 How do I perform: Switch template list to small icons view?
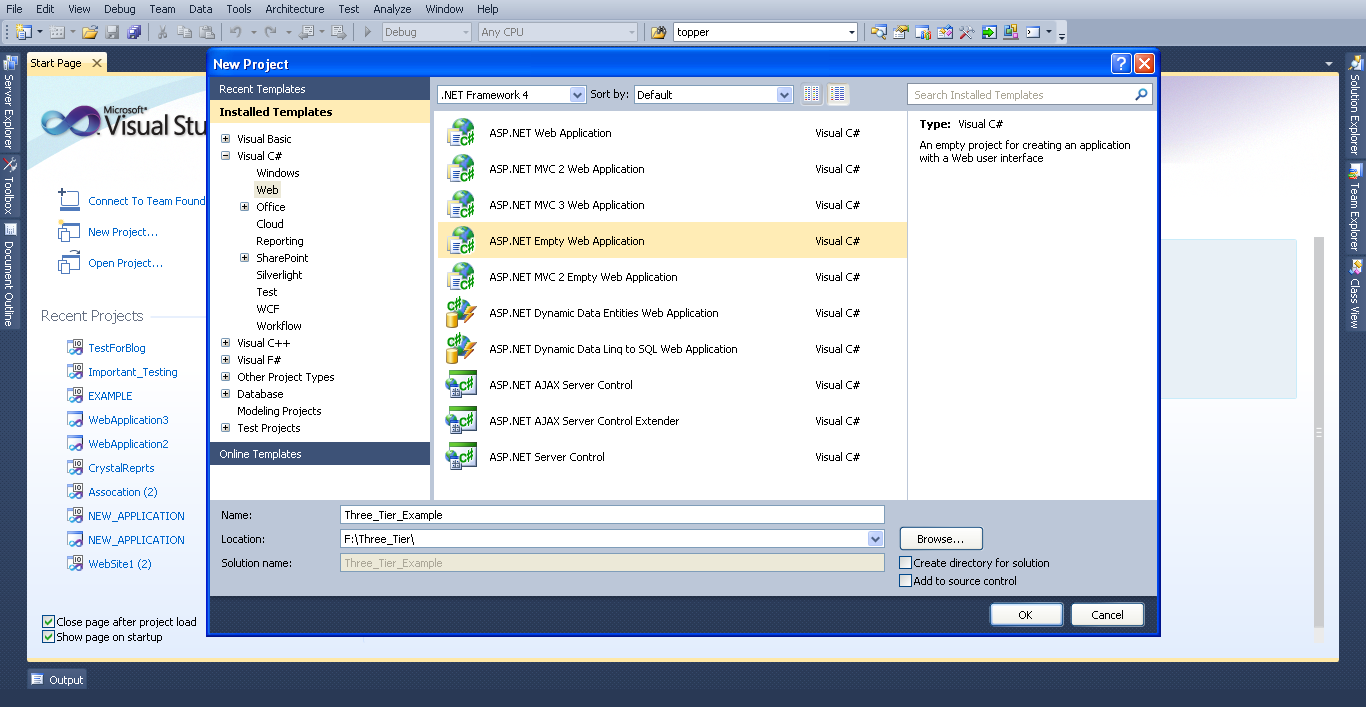[812, 94]
